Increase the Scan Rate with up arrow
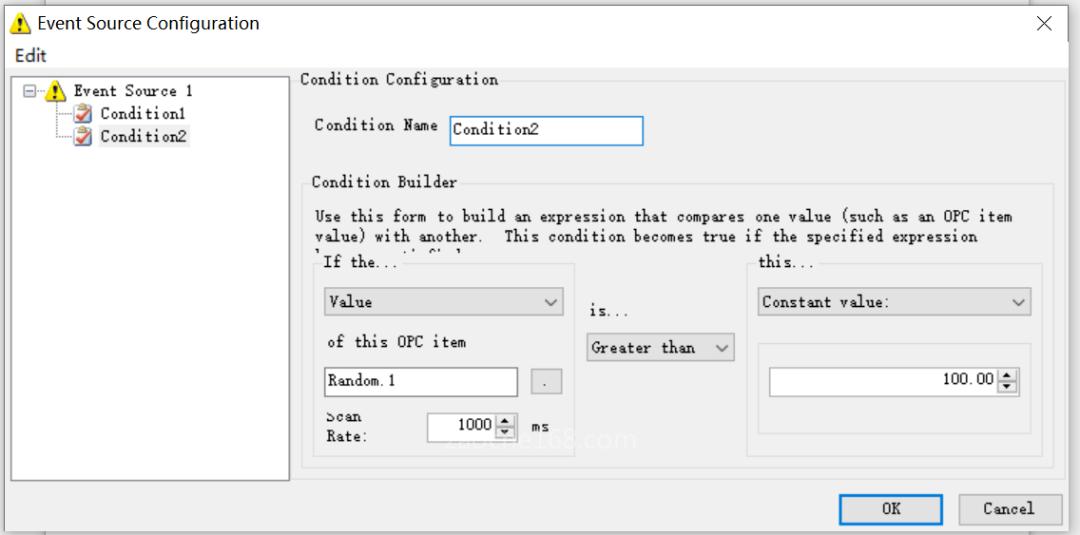The height and width of the screenshot is (535, 1080). (x=506, y=421)
